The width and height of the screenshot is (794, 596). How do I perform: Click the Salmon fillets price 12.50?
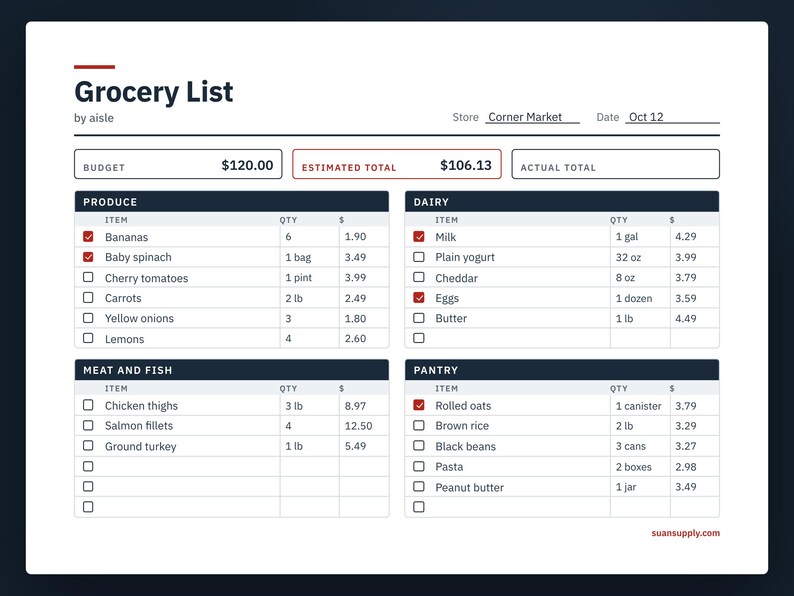[359, 426]
